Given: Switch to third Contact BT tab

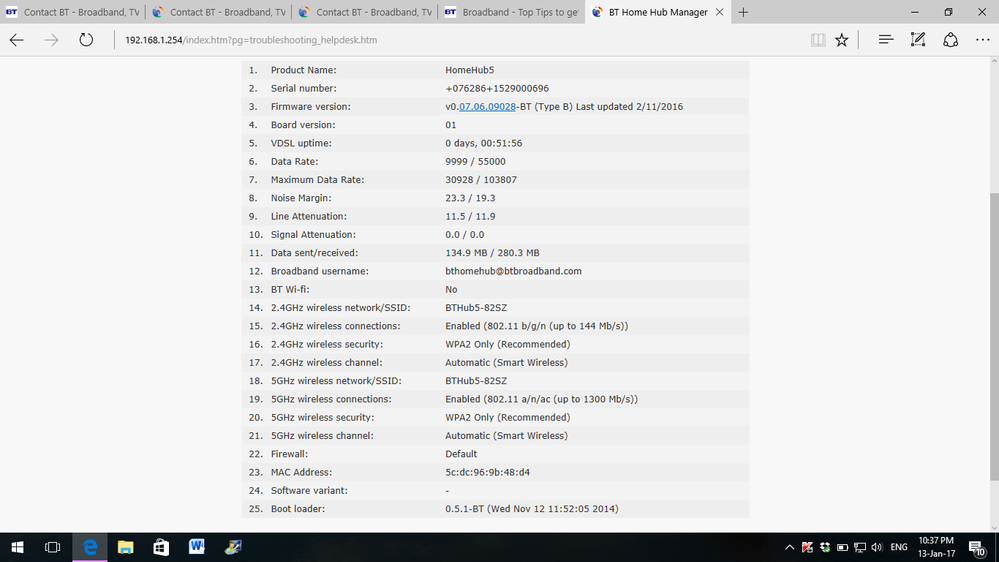Looking at the screenshot, I should point(365,12).
